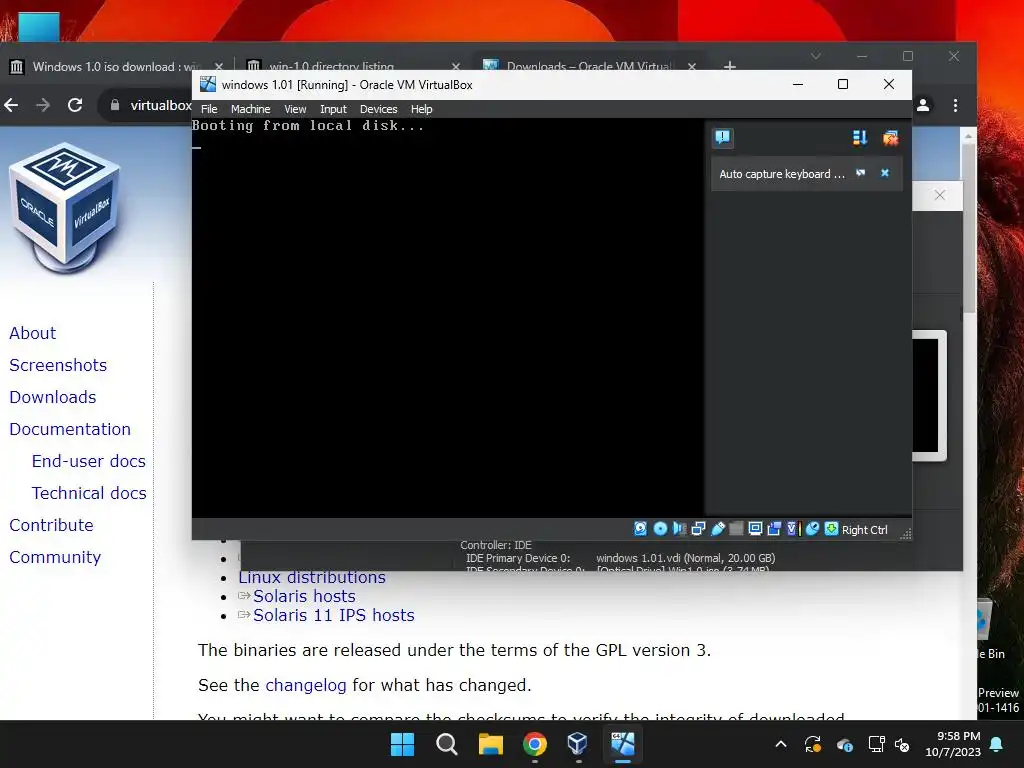Viewport: 1024px width, 768px height.
Task: Open File Explorer from the taskbar
Action: 490,744
